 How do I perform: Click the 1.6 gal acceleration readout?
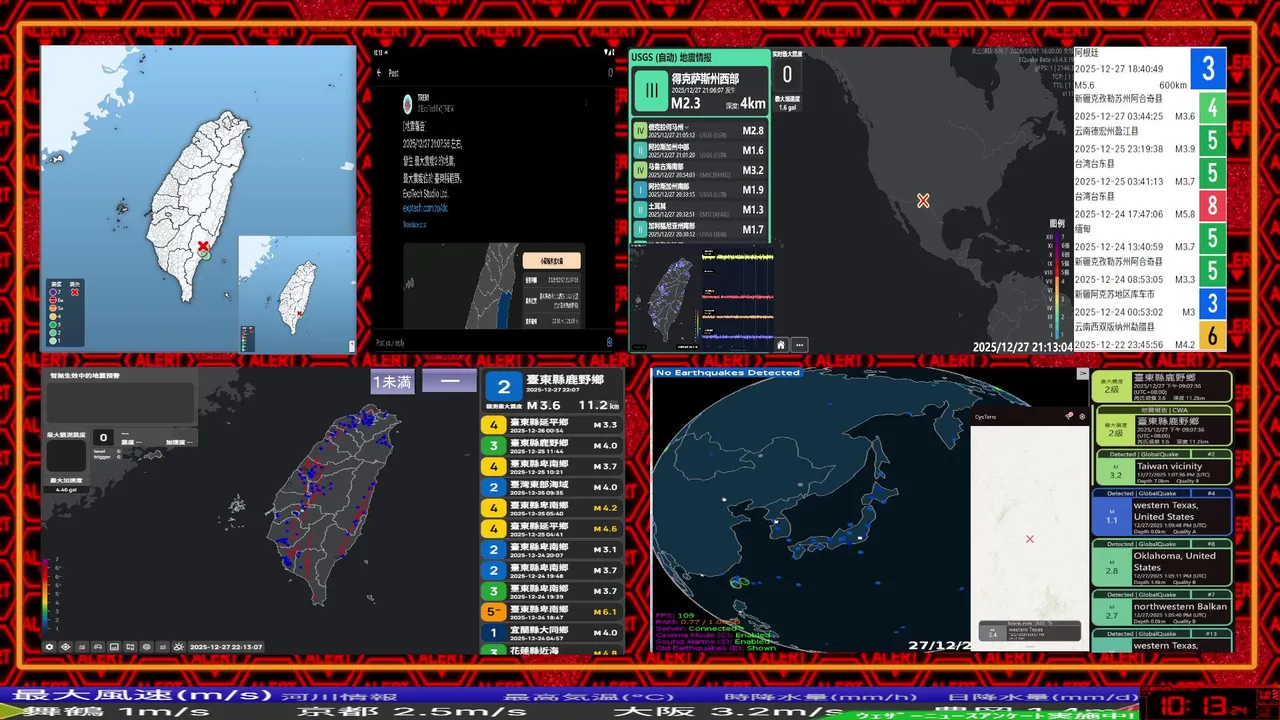coord(787,107)
